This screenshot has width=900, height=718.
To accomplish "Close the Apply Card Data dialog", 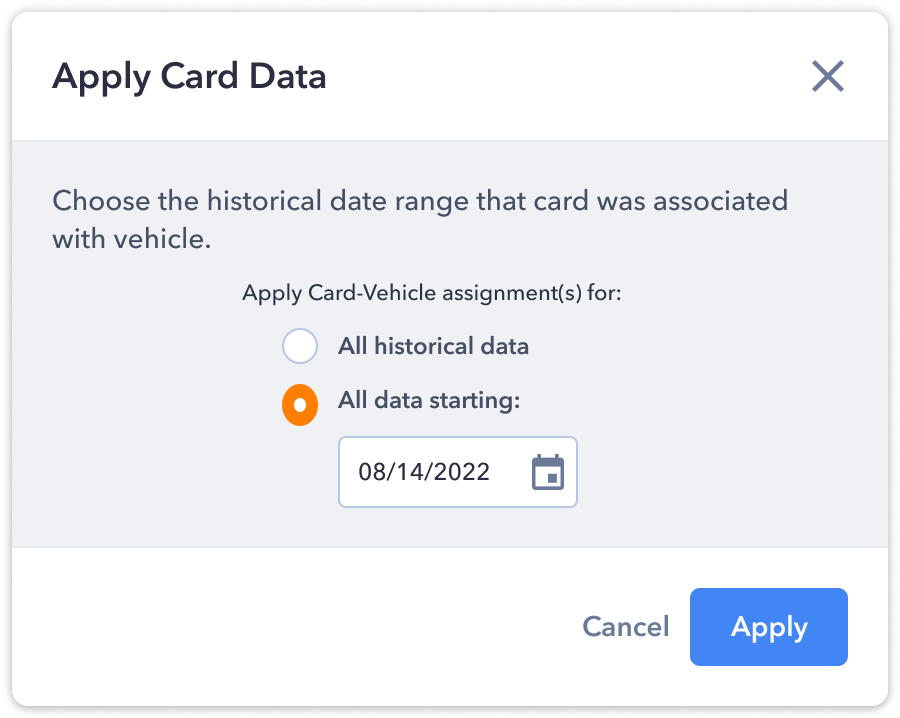I will point(828,76).
